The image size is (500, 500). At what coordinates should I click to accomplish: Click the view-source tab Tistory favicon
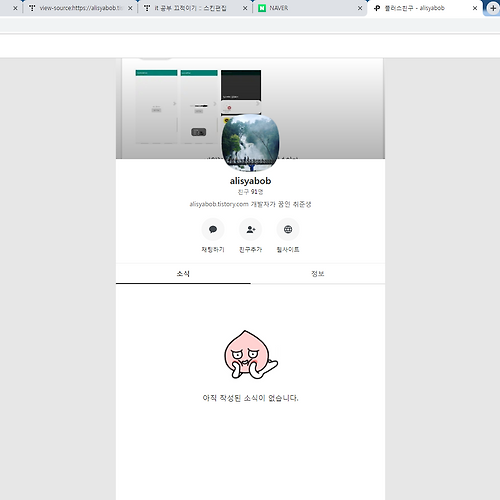(32, 8)
